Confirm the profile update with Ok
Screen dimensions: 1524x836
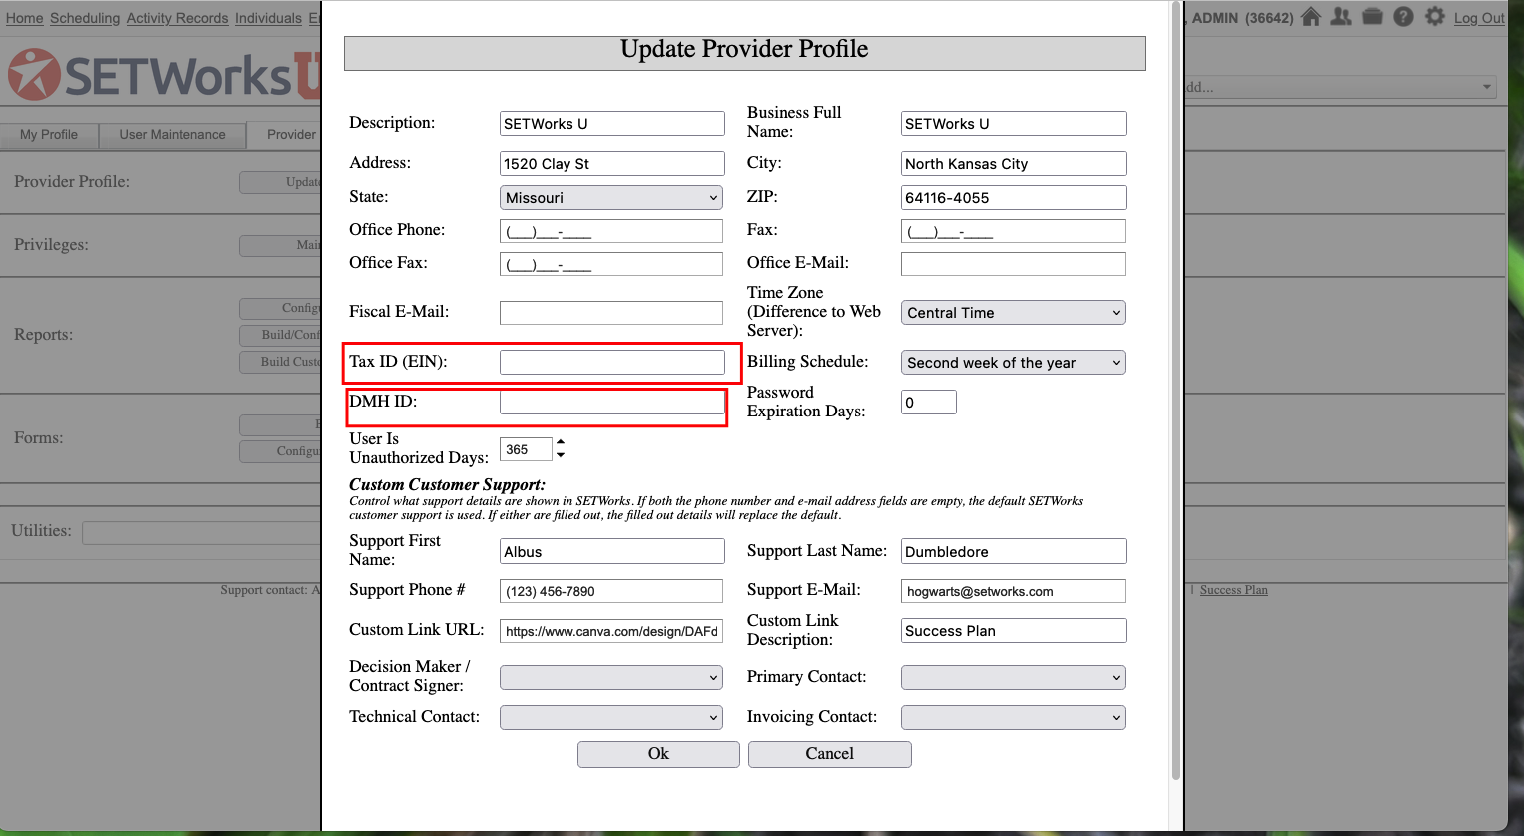658,754
